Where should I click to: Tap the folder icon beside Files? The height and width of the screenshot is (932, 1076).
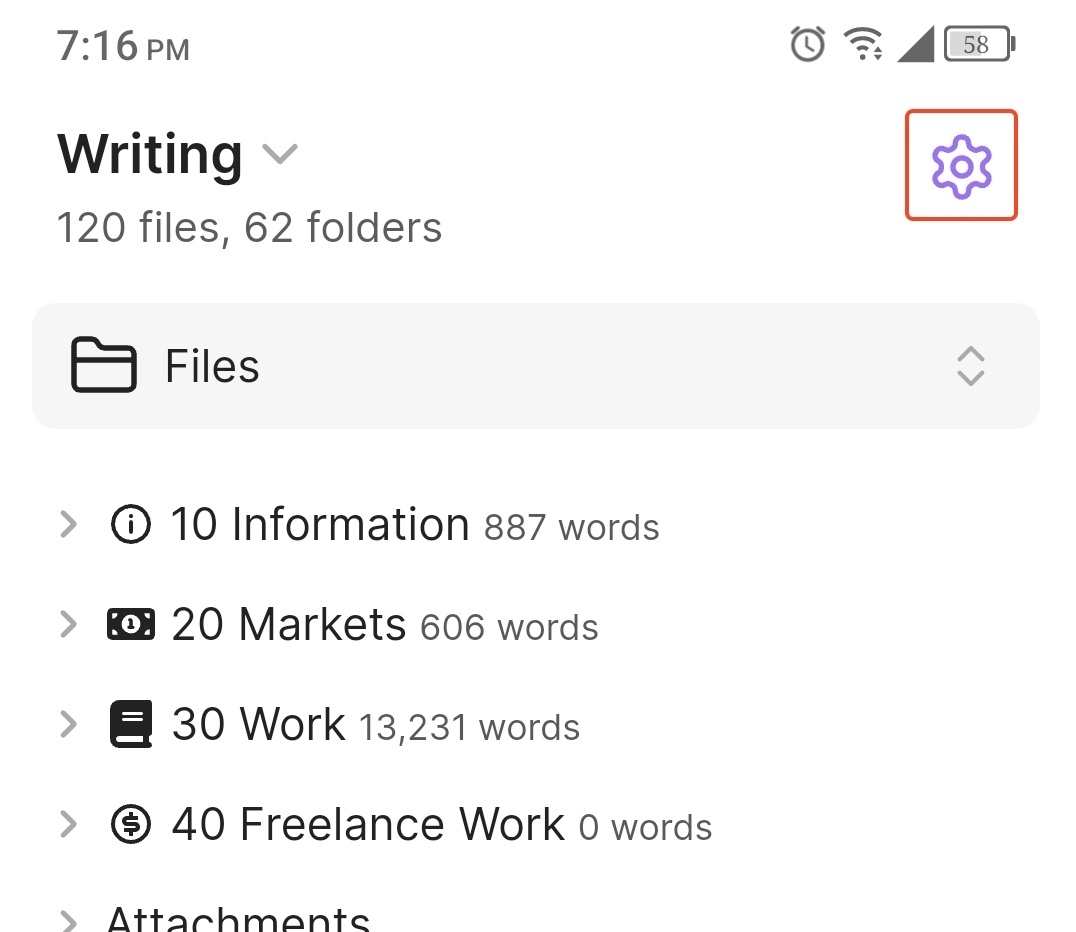[103, 366]
